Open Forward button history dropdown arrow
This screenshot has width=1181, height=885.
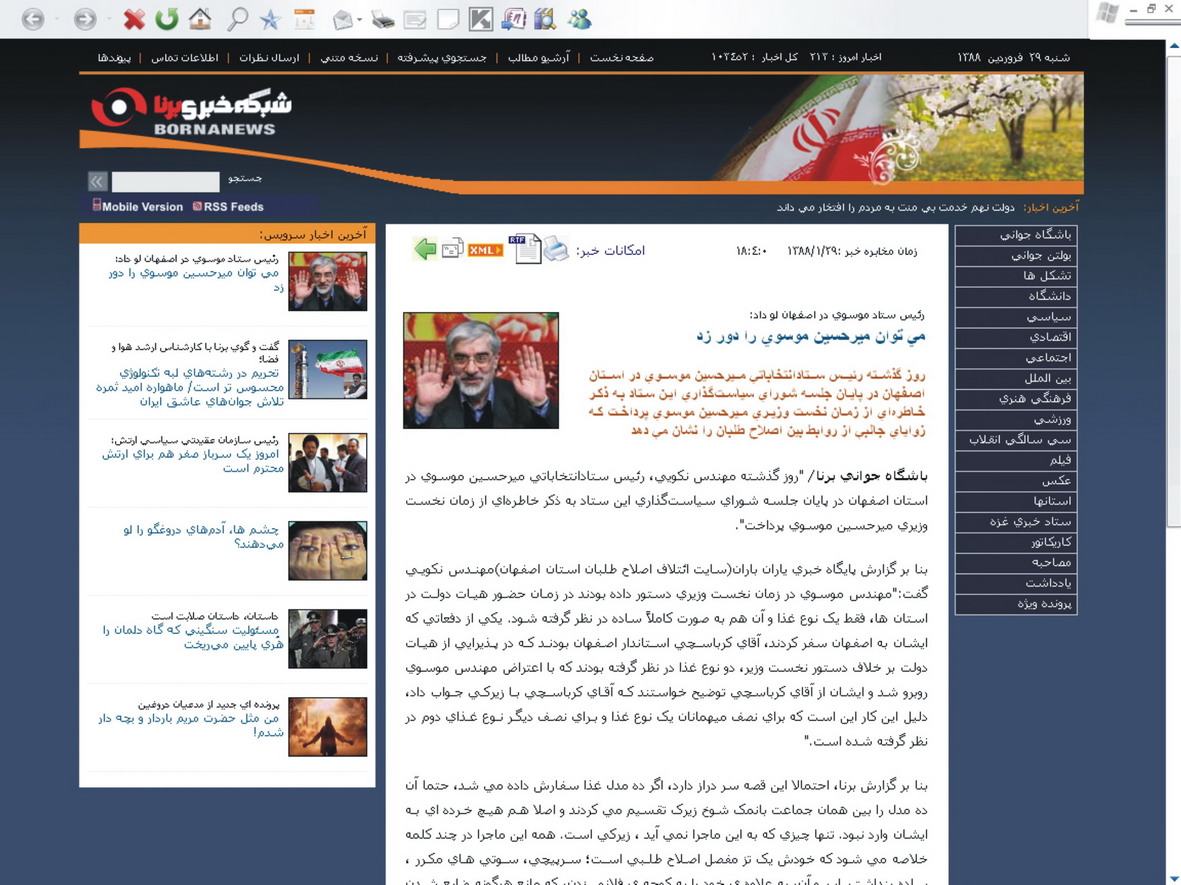click(x=108, y=19)
